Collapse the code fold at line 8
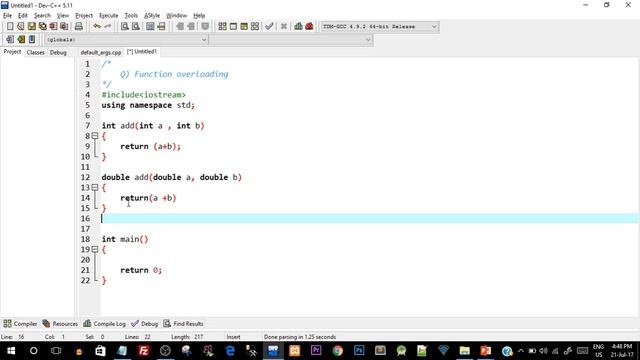The height and width of the screenshot is (360, 640). 95,136
